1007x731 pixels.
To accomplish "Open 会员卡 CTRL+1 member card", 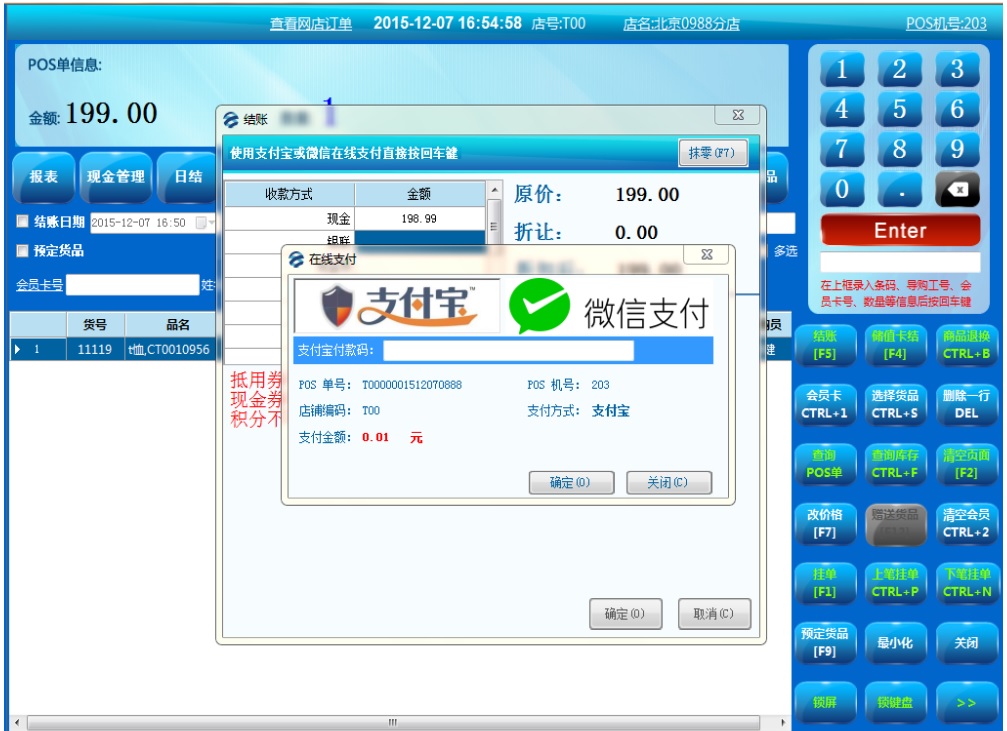I will (x=825, y=405).
